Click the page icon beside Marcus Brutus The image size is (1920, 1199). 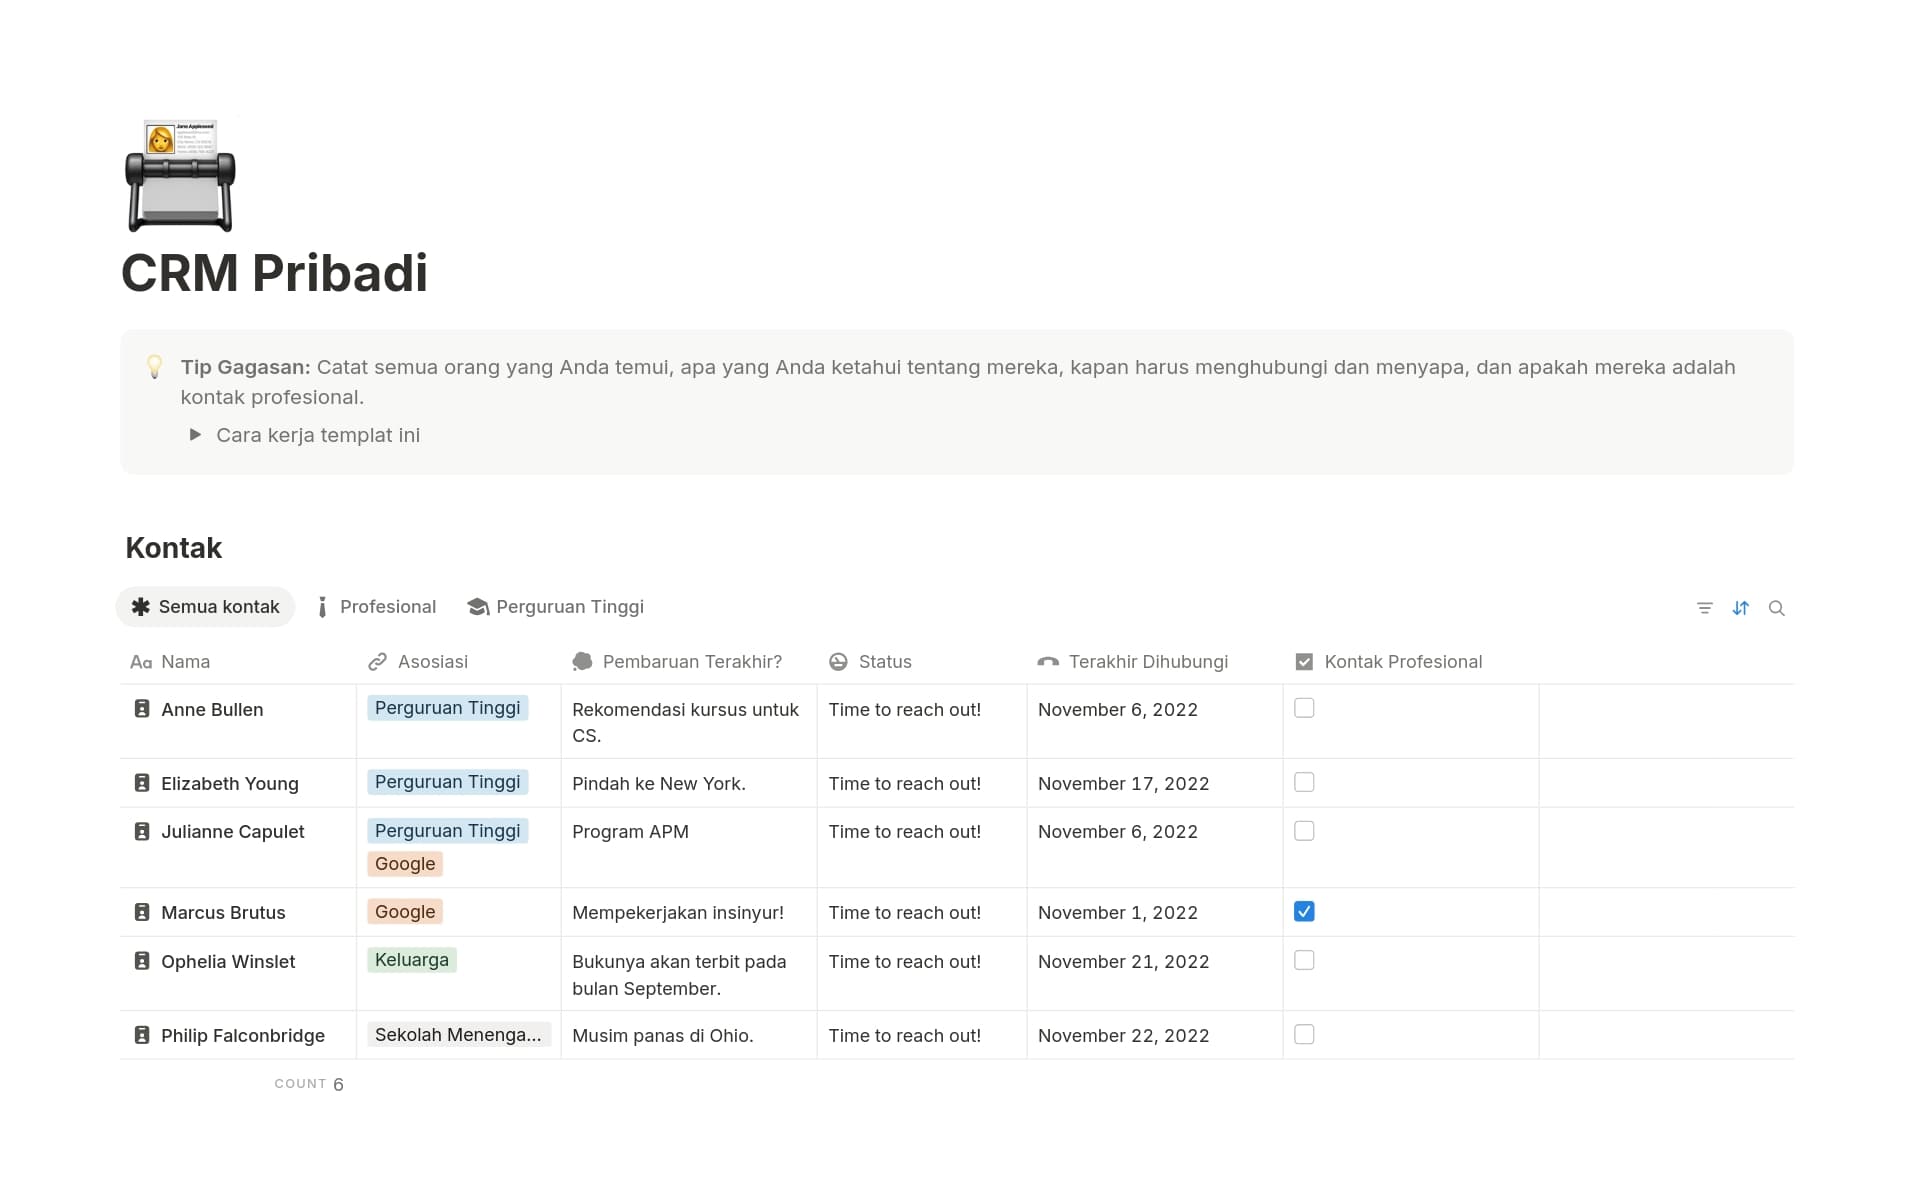(x=142, y=912)
